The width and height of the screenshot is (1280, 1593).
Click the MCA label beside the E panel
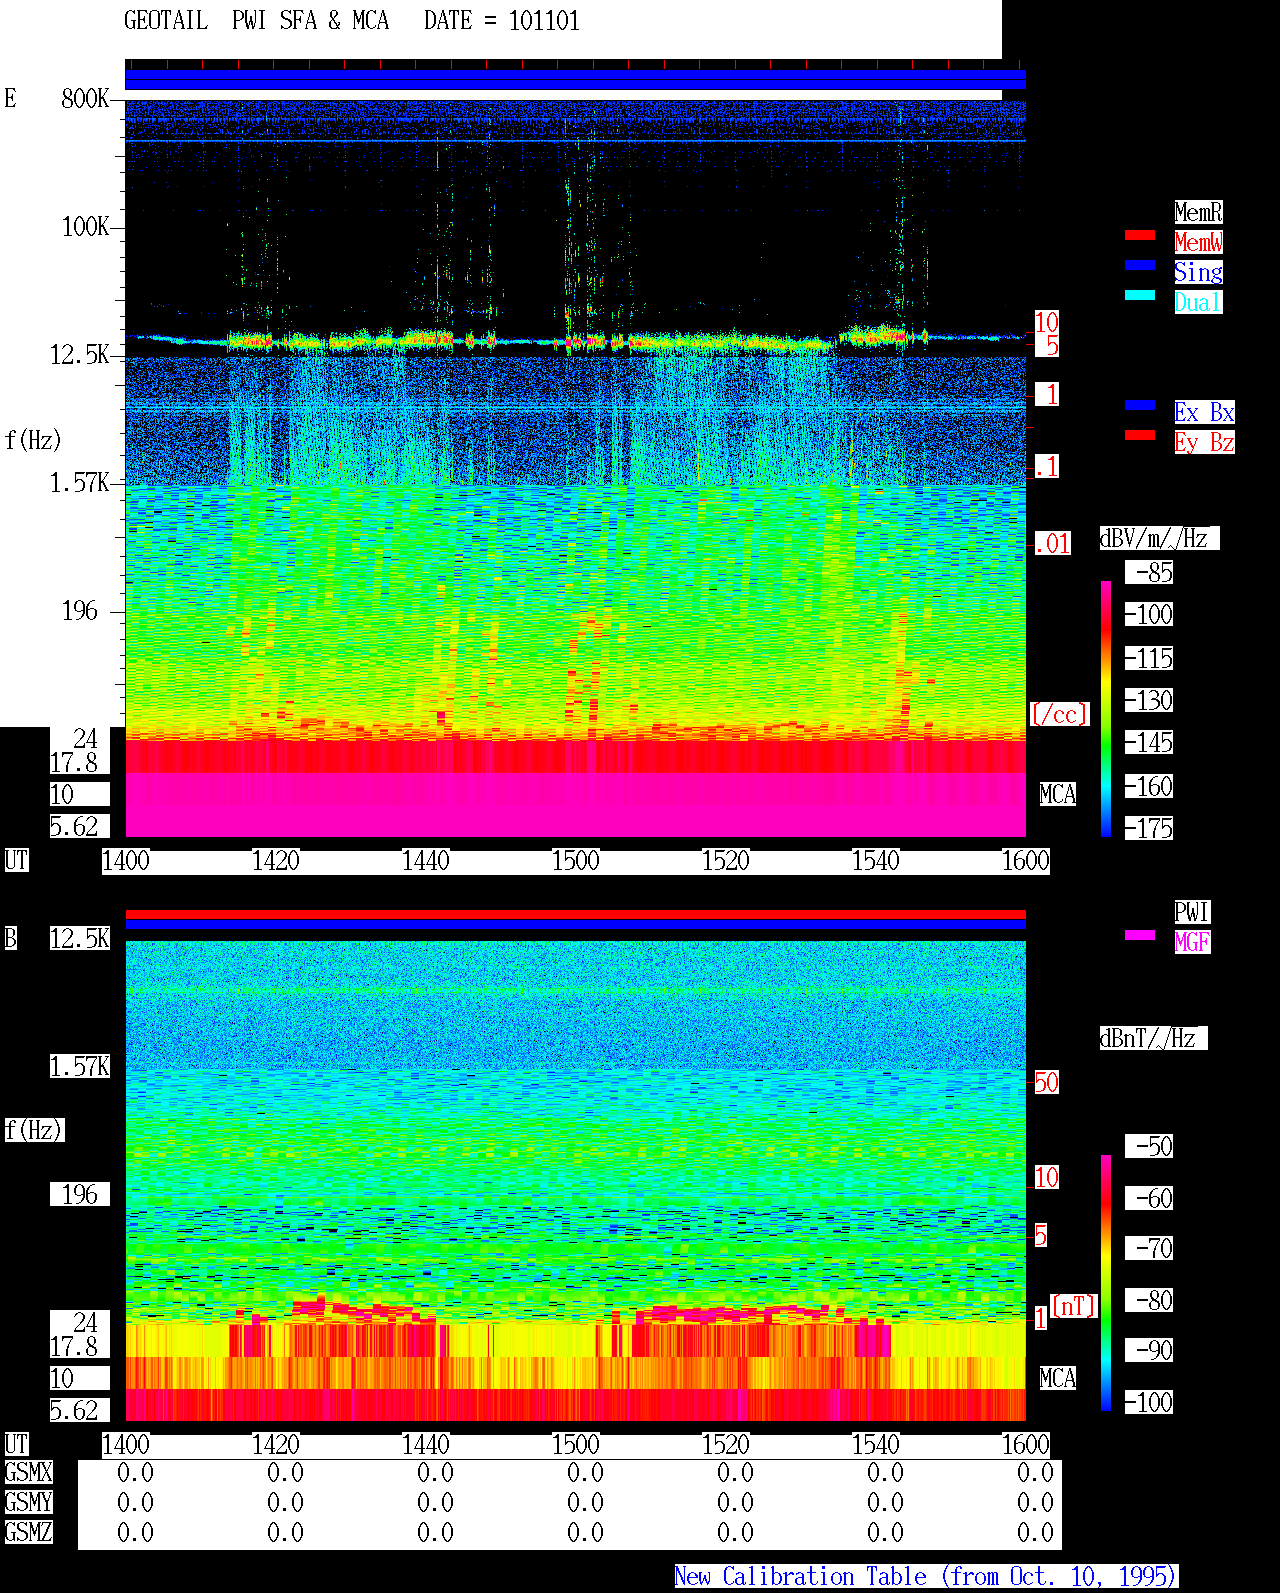(x=1058, y=794)
